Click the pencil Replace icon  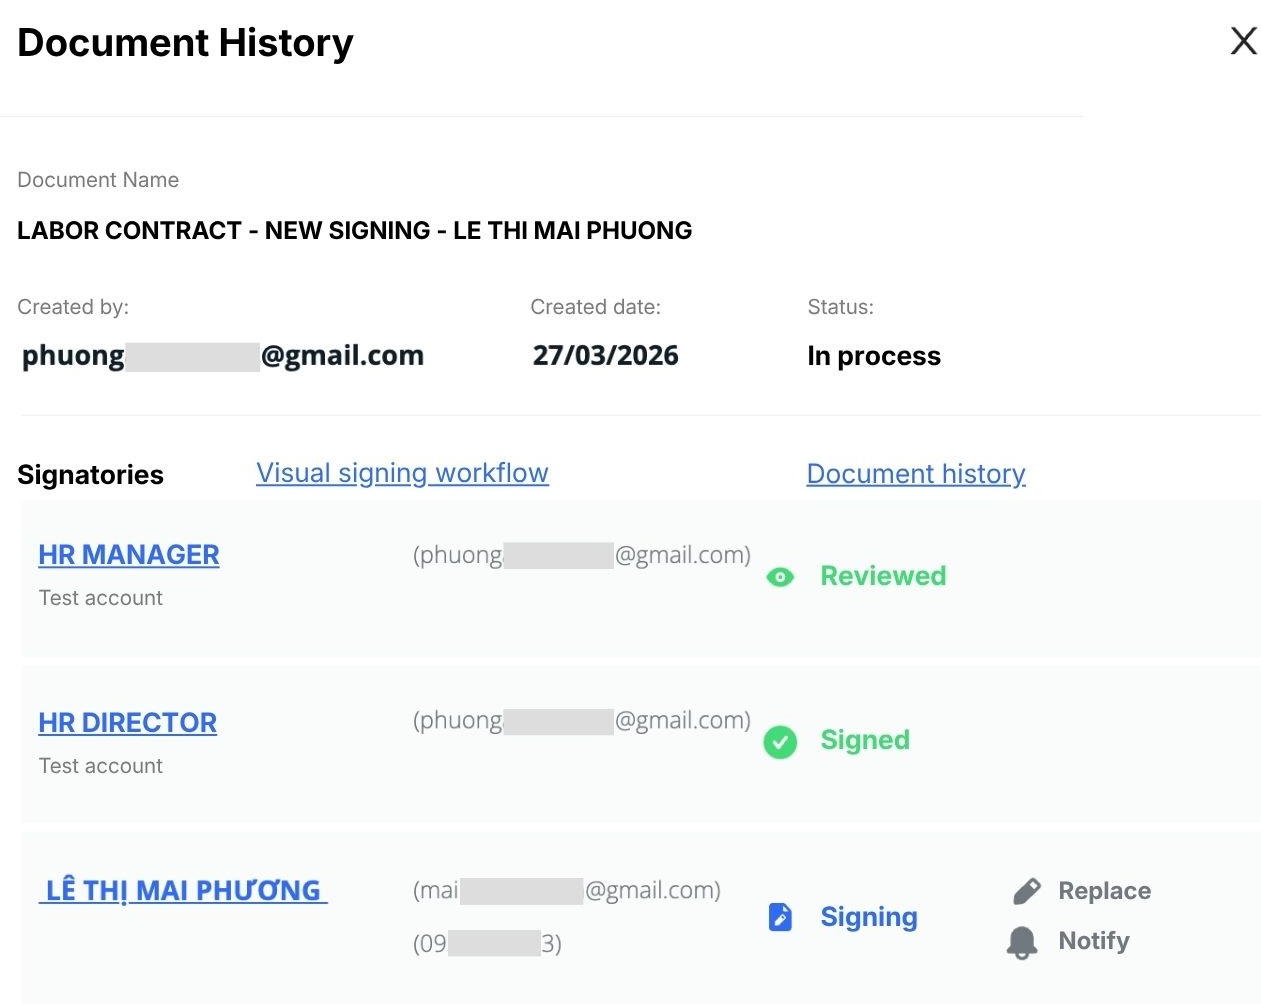click(1026, 891)
